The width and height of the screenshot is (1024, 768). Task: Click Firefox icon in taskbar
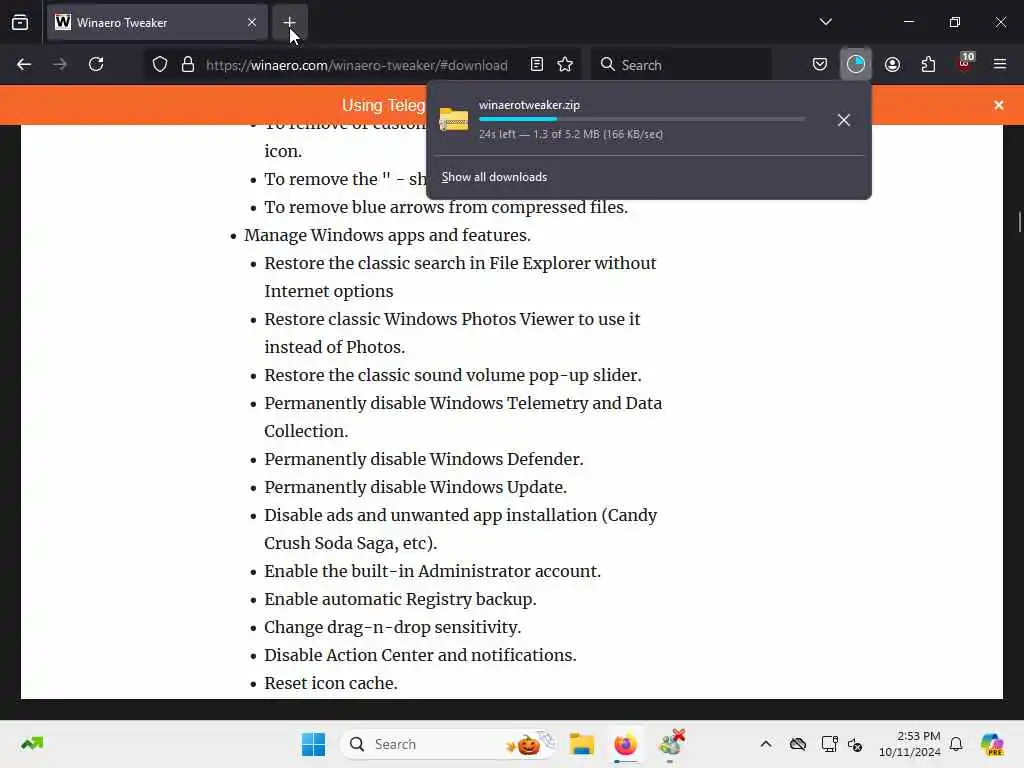pyautogui.click(x=626, y=744)
